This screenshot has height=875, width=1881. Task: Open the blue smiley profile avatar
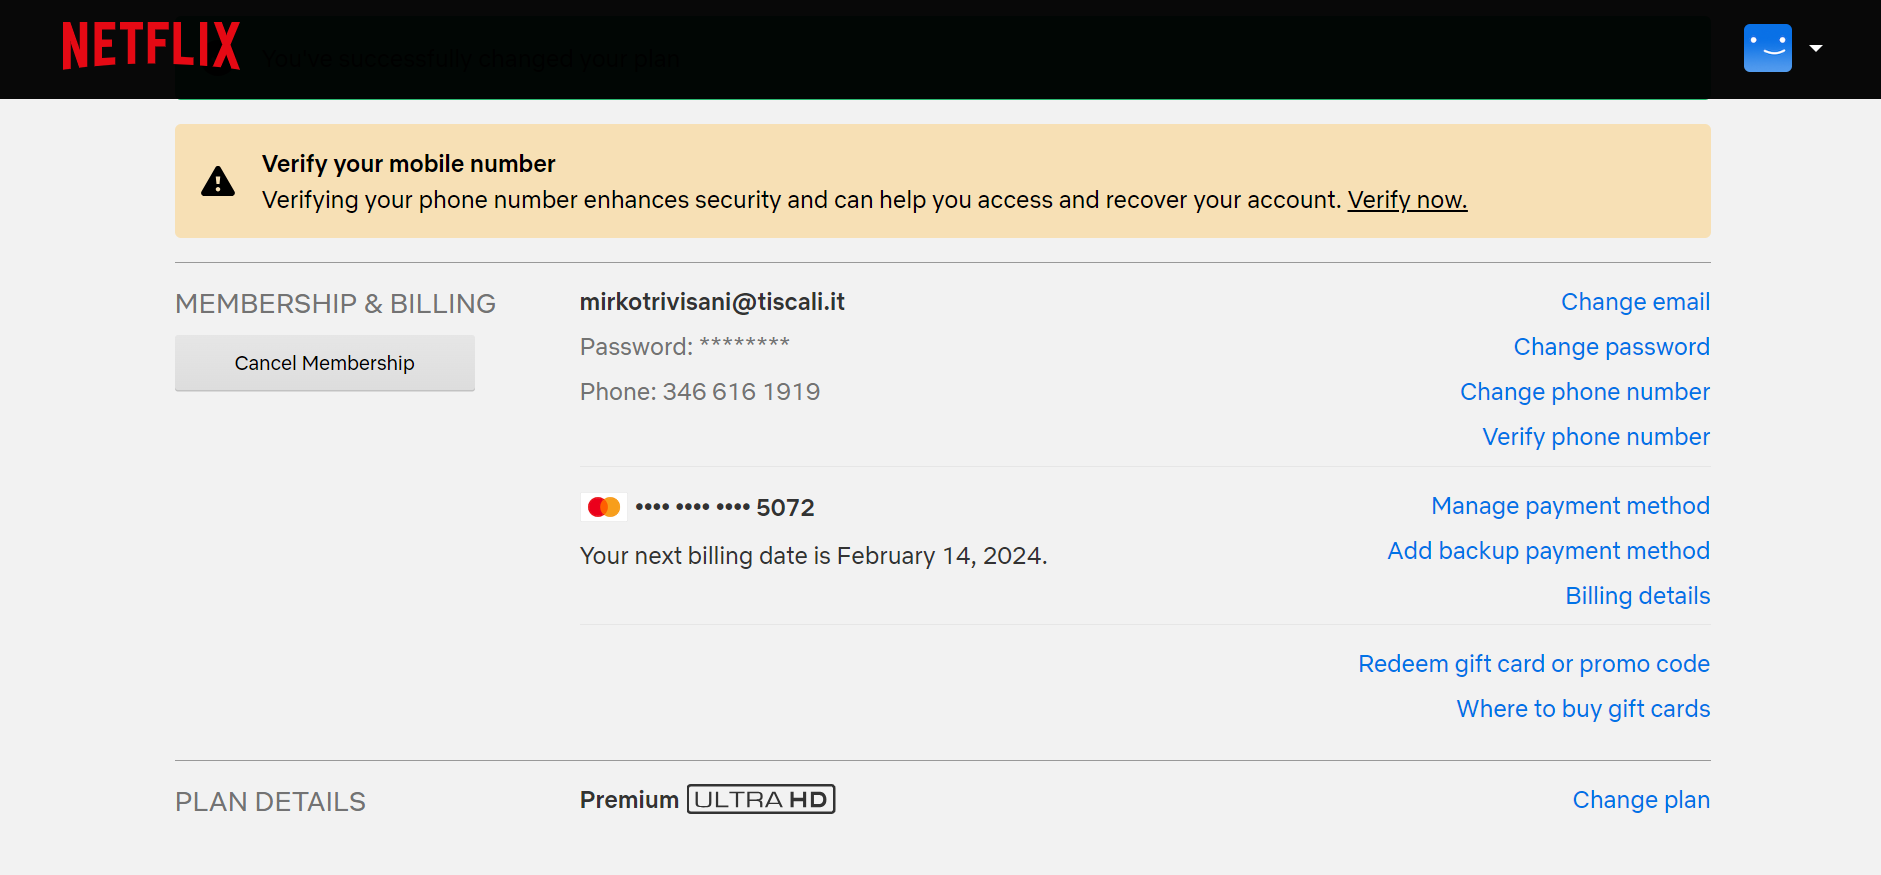click(x=1767, y=48)
